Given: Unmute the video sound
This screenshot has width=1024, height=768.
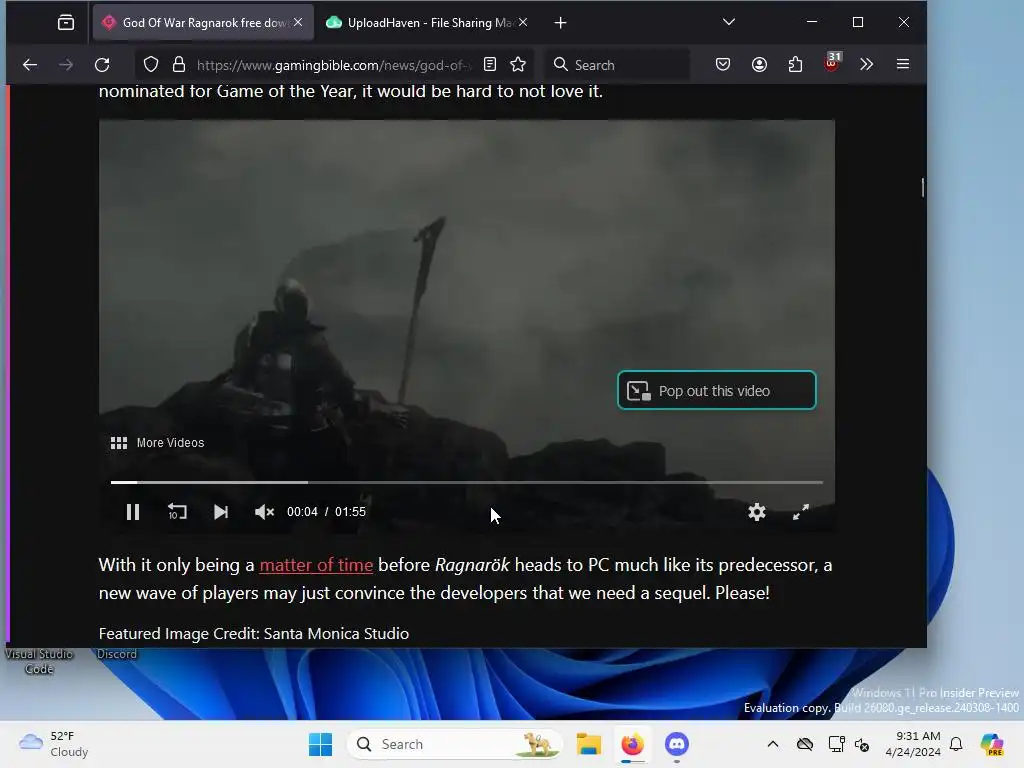Looking at the screenshot, I should pos(264,512).
